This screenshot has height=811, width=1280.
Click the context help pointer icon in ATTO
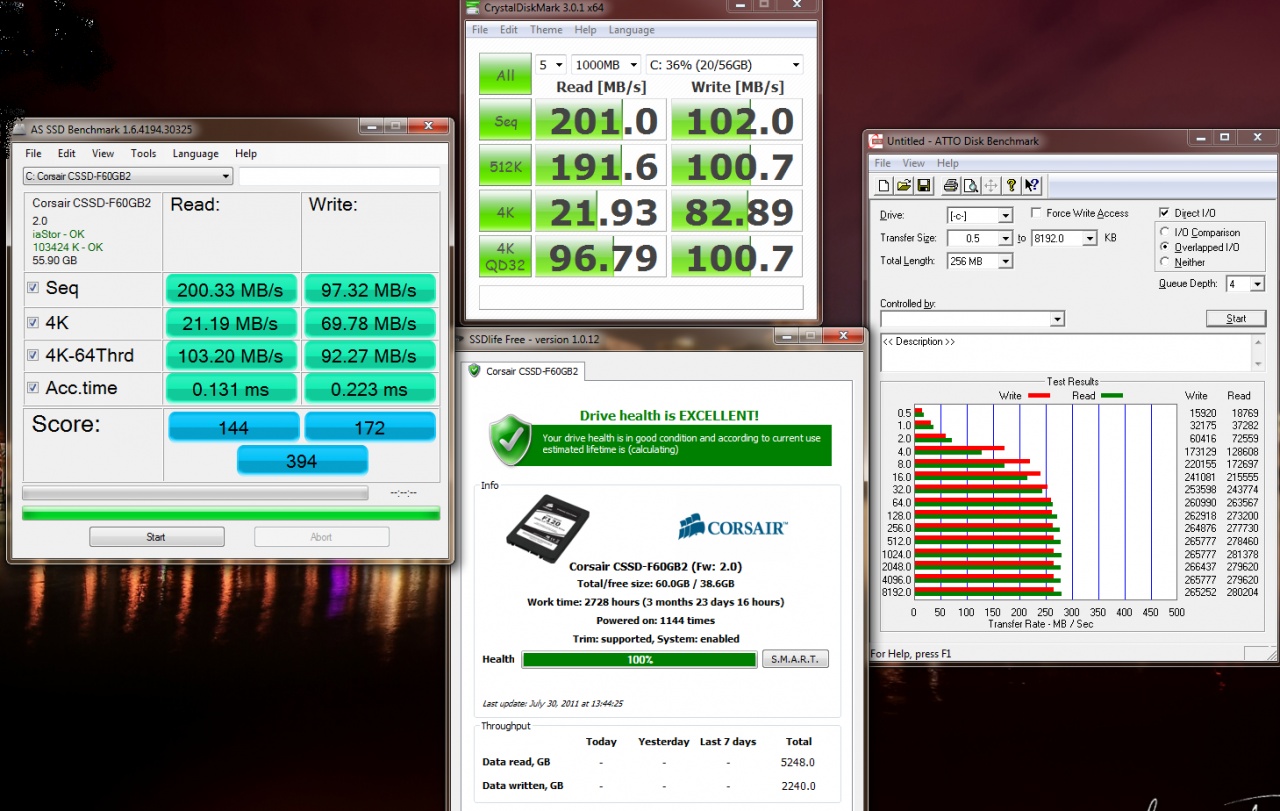1032,186
